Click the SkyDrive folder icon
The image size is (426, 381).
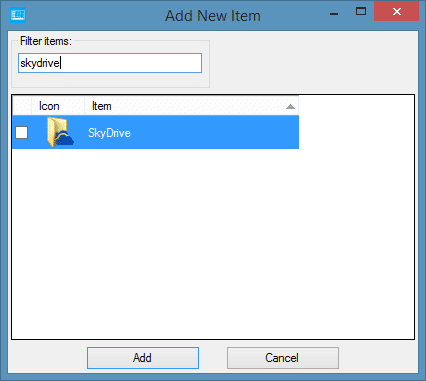[x=60, y=132]
